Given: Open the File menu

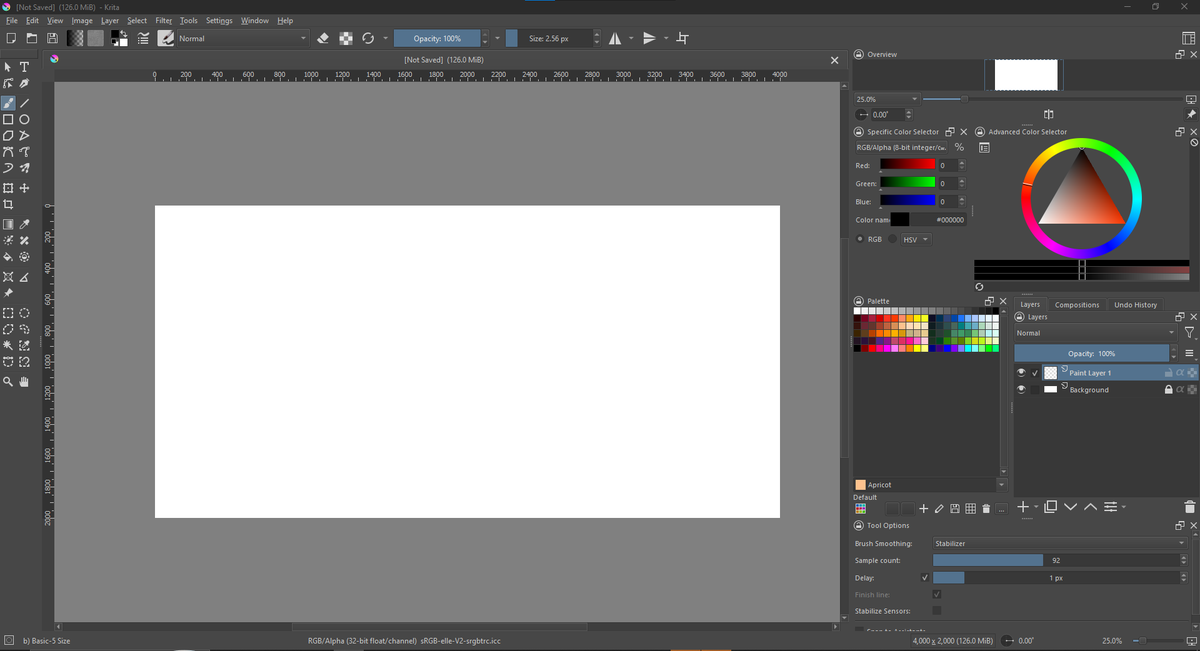Looking at the screenshot, I should click(x=12, y=20).
